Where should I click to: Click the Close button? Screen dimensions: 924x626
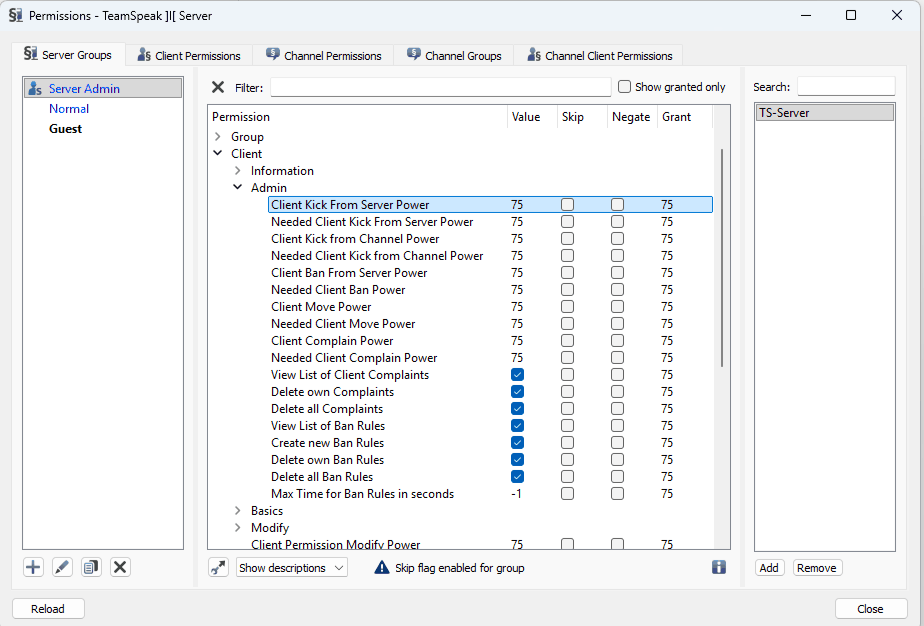point(870,609)
